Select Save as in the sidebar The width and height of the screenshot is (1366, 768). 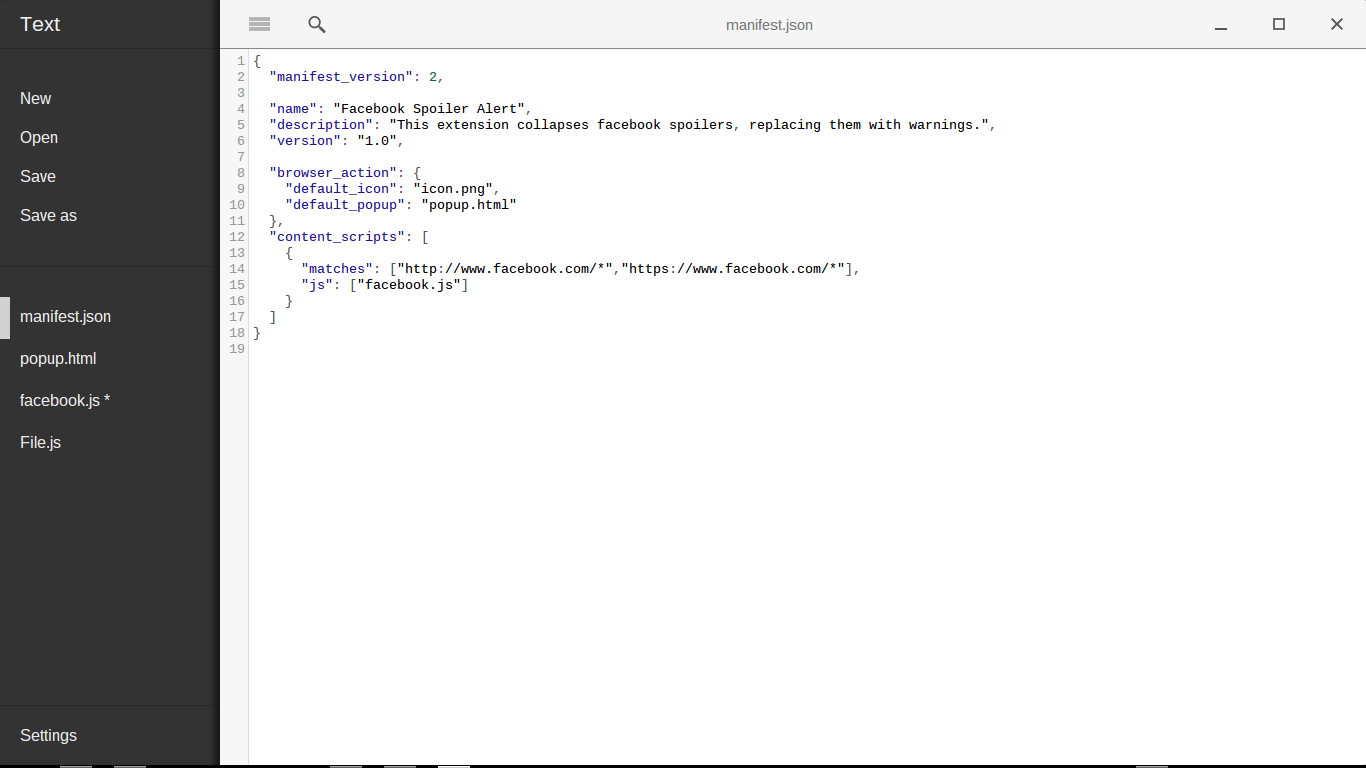(x=48, y=215)
